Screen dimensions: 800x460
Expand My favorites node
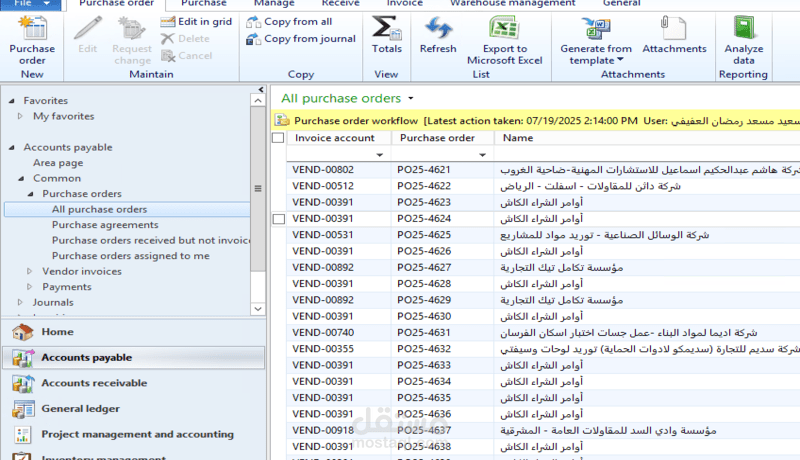tap(20, 116)
